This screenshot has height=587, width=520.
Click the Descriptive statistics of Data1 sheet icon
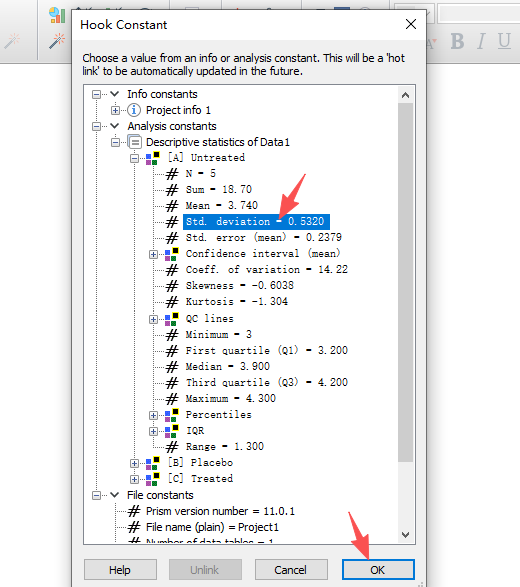pyautogui.click(x=135, y=142)
